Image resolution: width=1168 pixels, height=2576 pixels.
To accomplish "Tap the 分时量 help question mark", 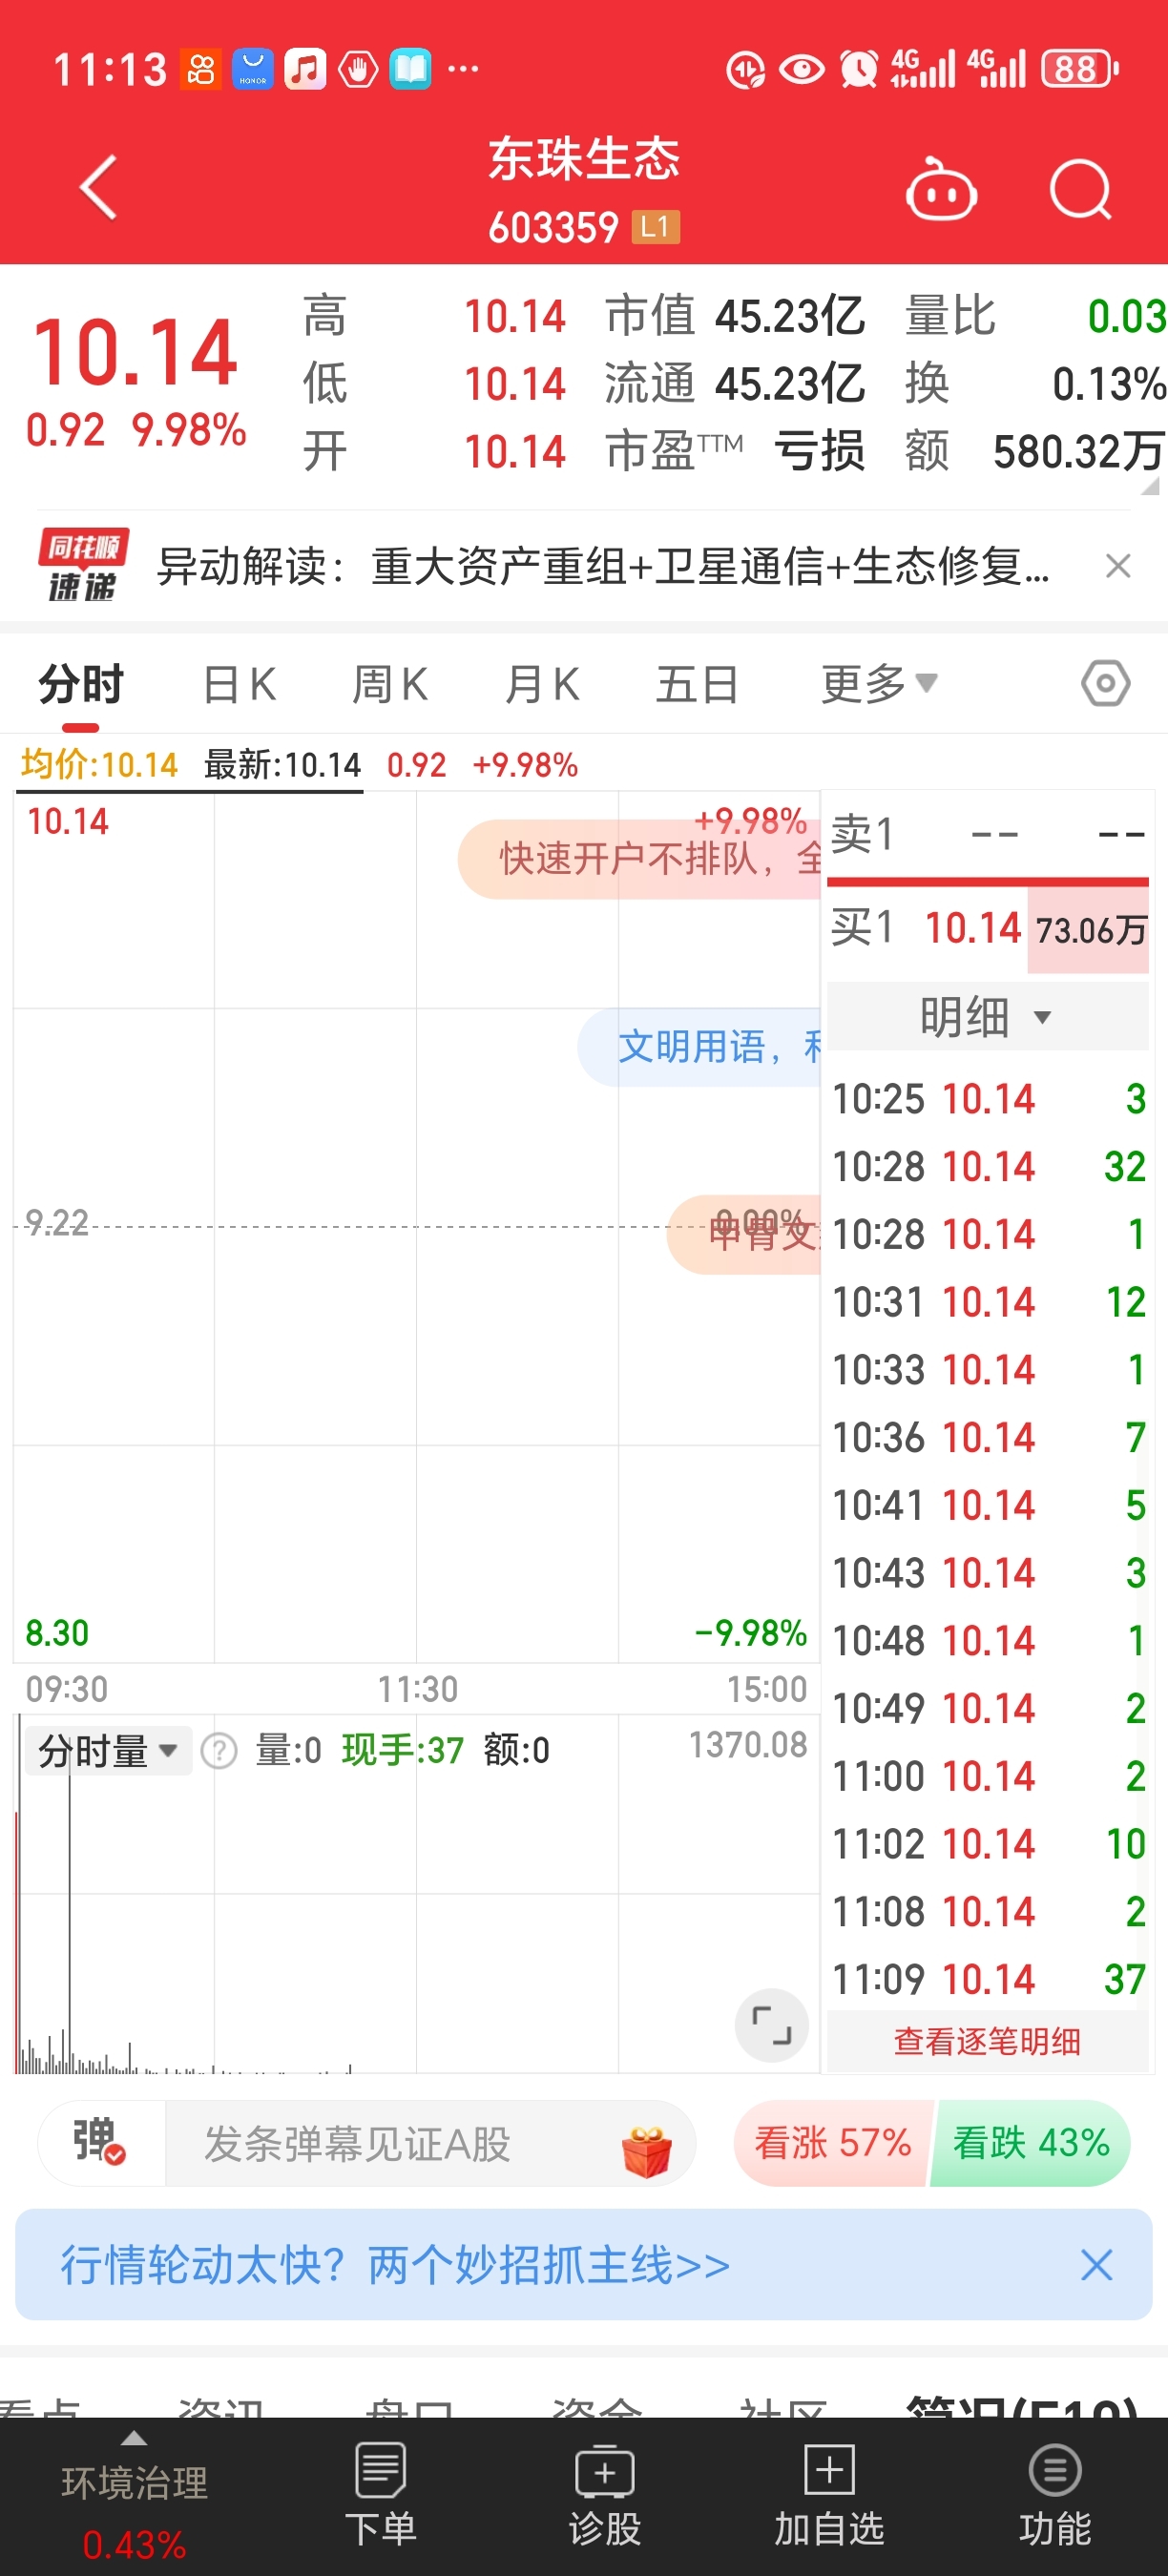I will click(x=219, y=1751).
